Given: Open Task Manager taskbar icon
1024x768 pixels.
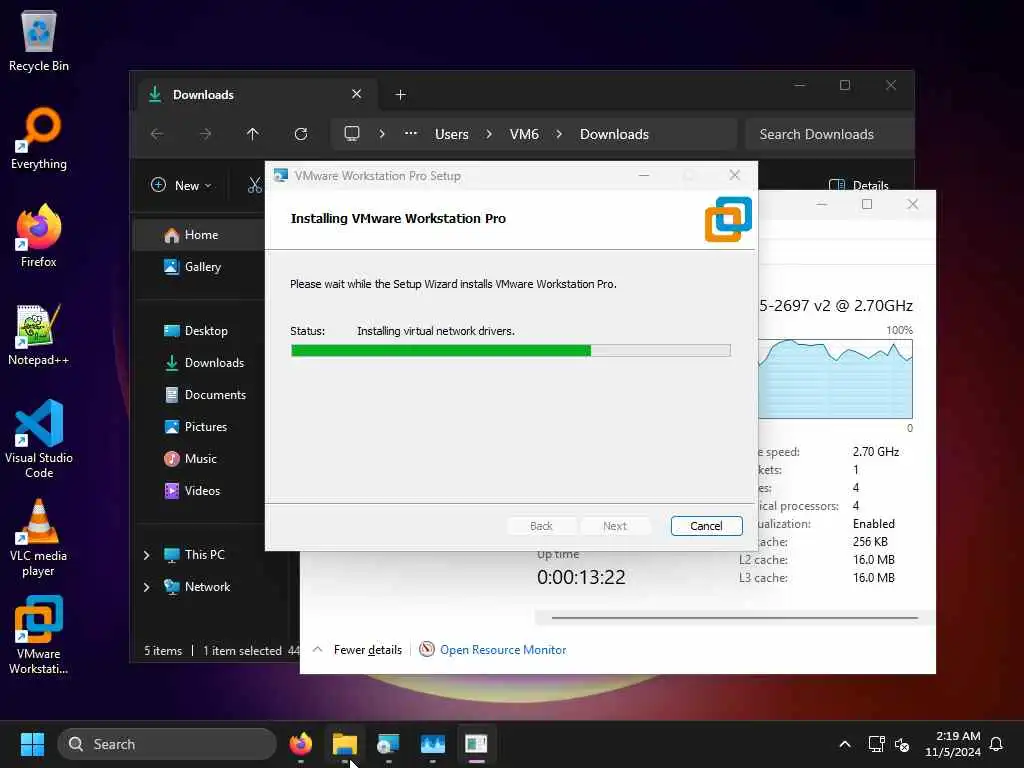Looking at the screenshot, I should (x=432, y=744).
